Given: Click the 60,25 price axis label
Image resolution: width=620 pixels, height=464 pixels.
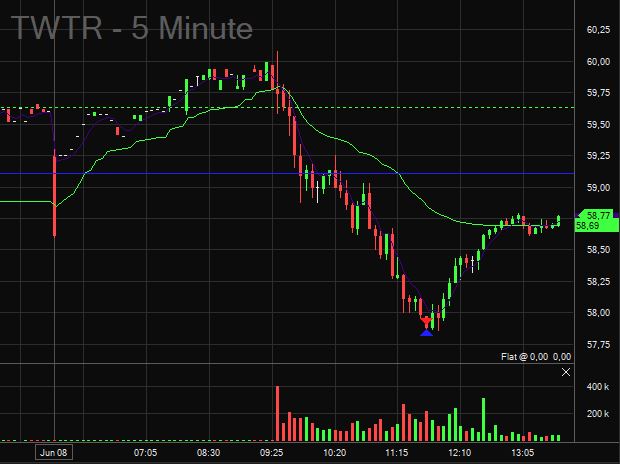Looking at the screenshot, I should 598,30.
